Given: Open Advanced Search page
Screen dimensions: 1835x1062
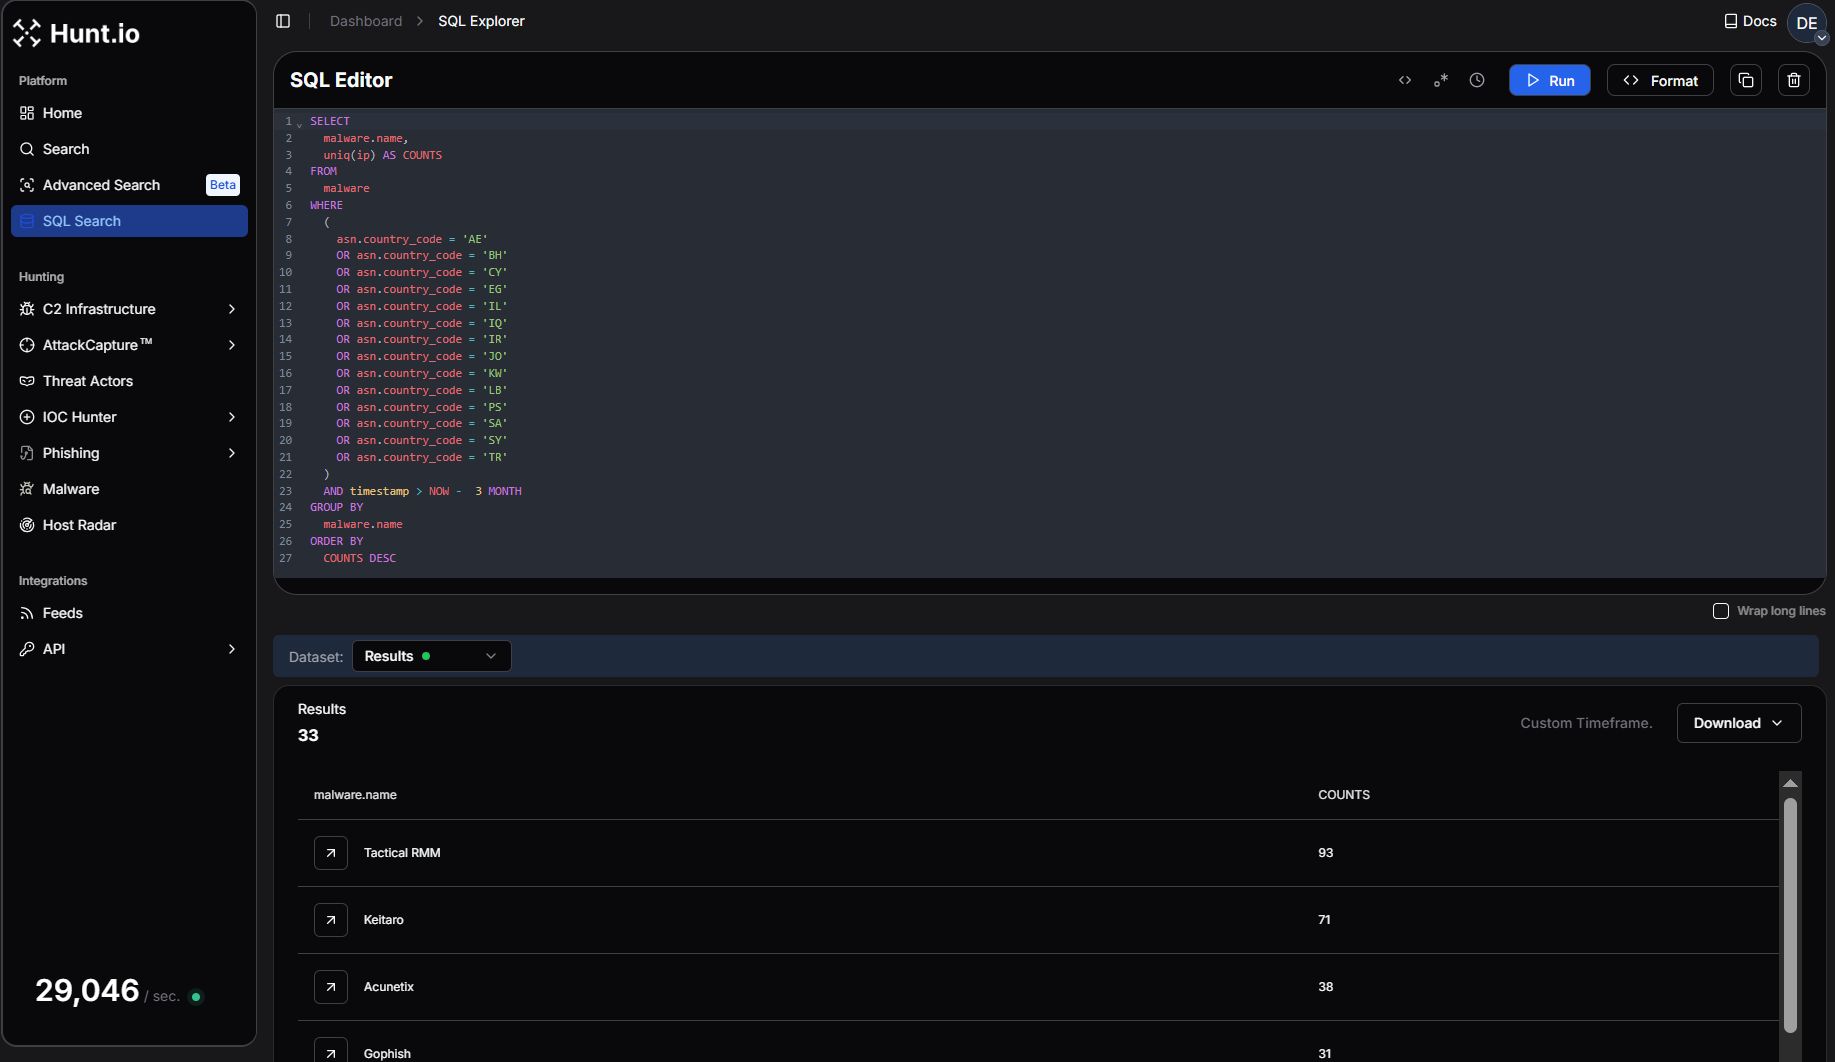Looking at the screenshot, I should tap(129, 185).
